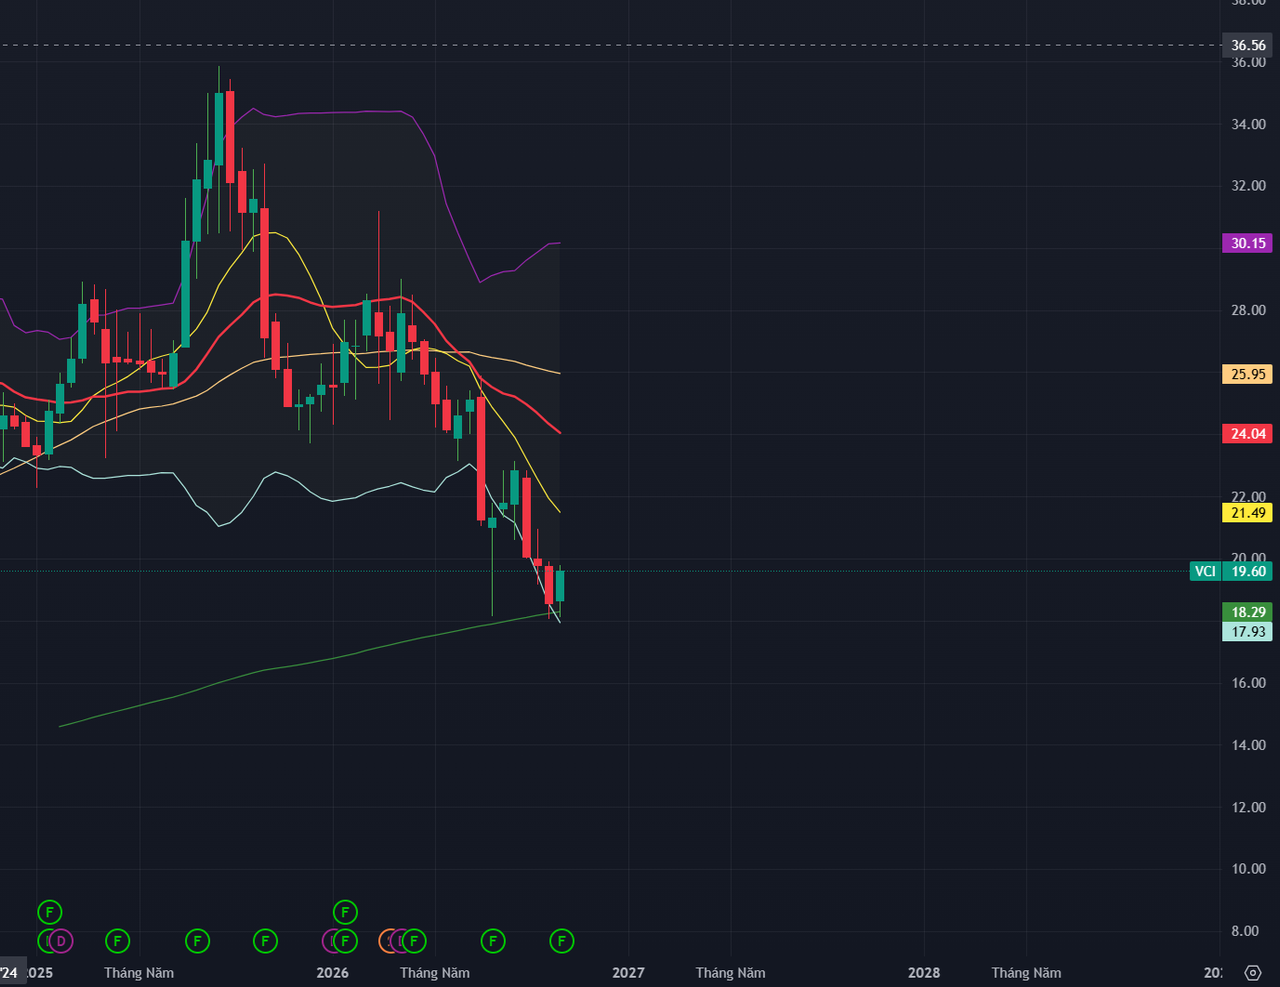
Task: Click the 2026 label on time axis
Action: (333, 972)
